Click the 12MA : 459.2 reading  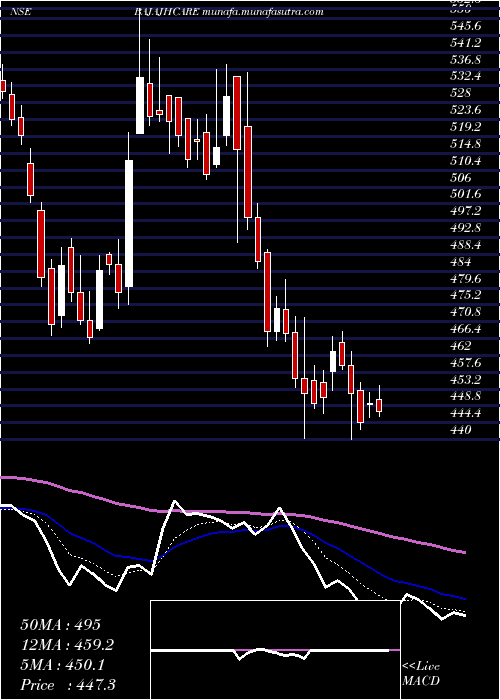pos(67,645)
